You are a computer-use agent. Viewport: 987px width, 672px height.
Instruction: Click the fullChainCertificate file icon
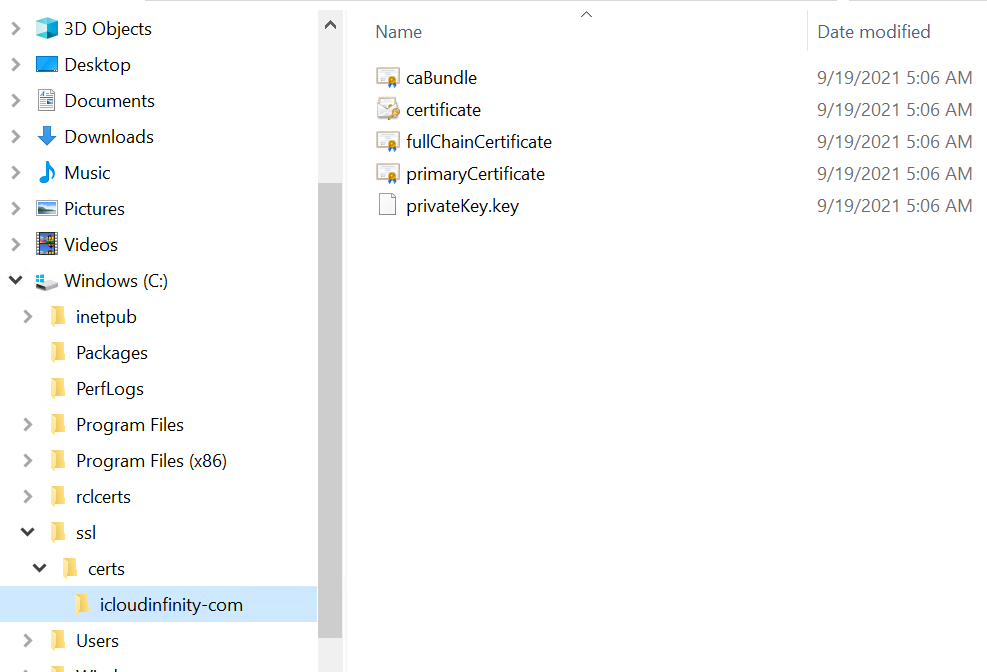tap(388, 142)
